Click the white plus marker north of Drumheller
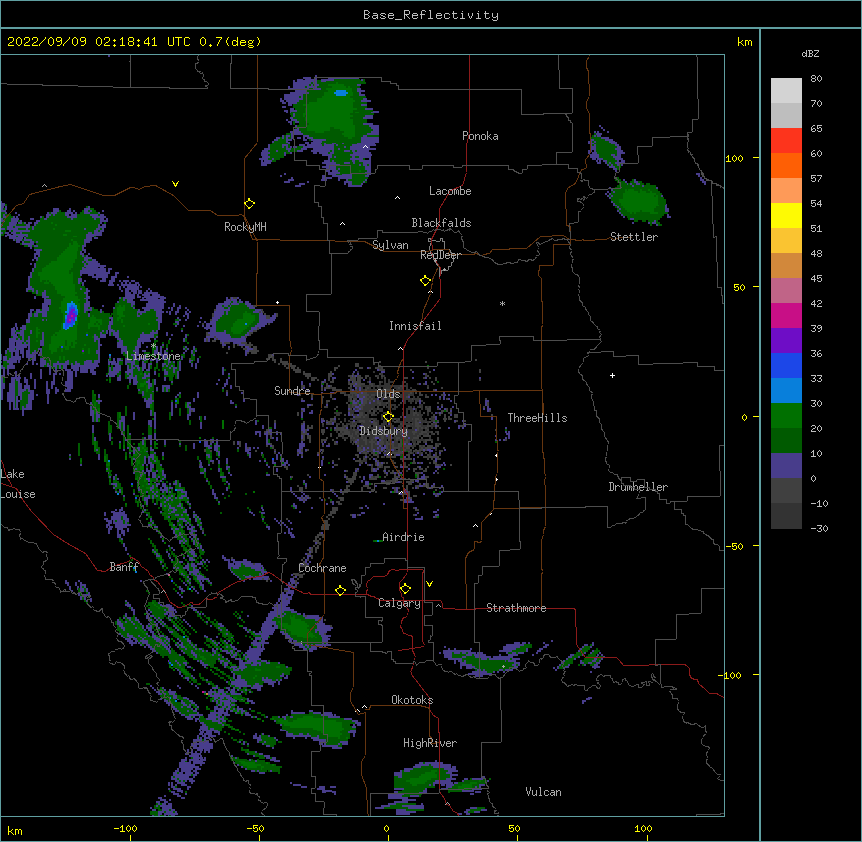 pos(612,375)
